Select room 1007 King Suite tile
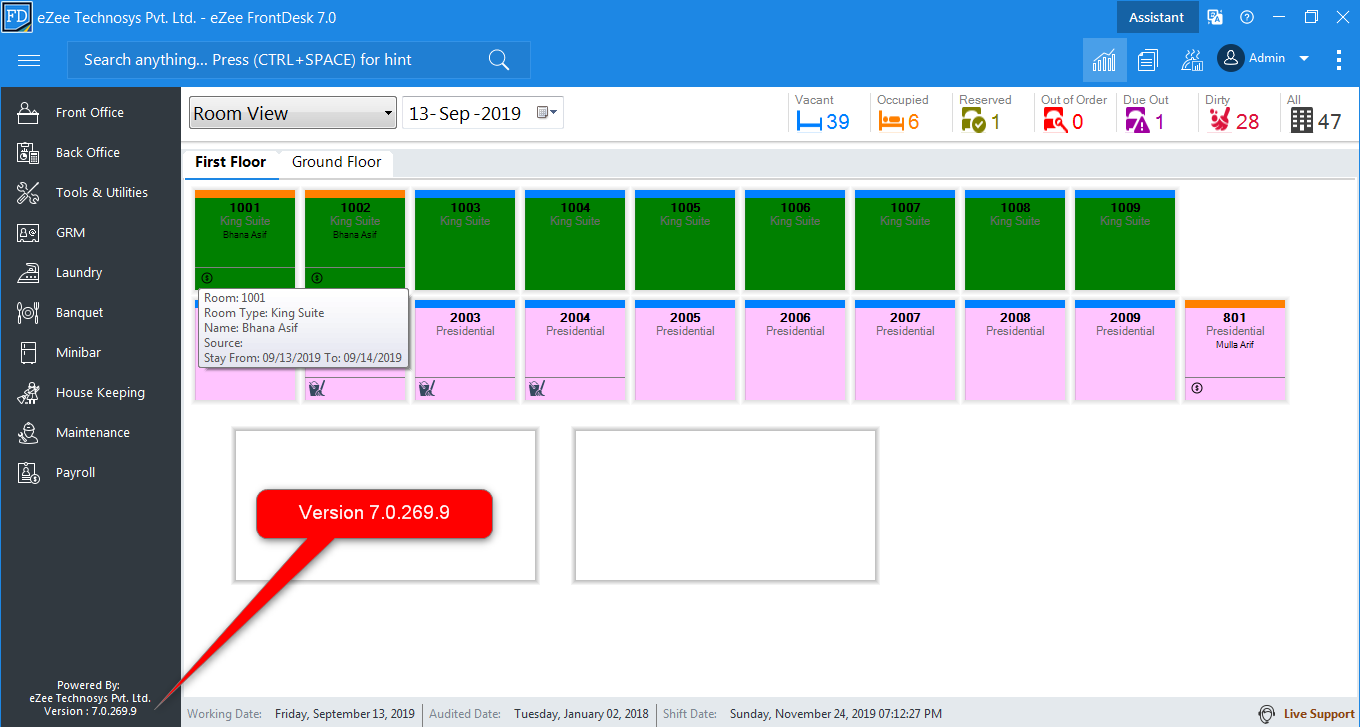The image size is (1360, 727). (905, 240)
